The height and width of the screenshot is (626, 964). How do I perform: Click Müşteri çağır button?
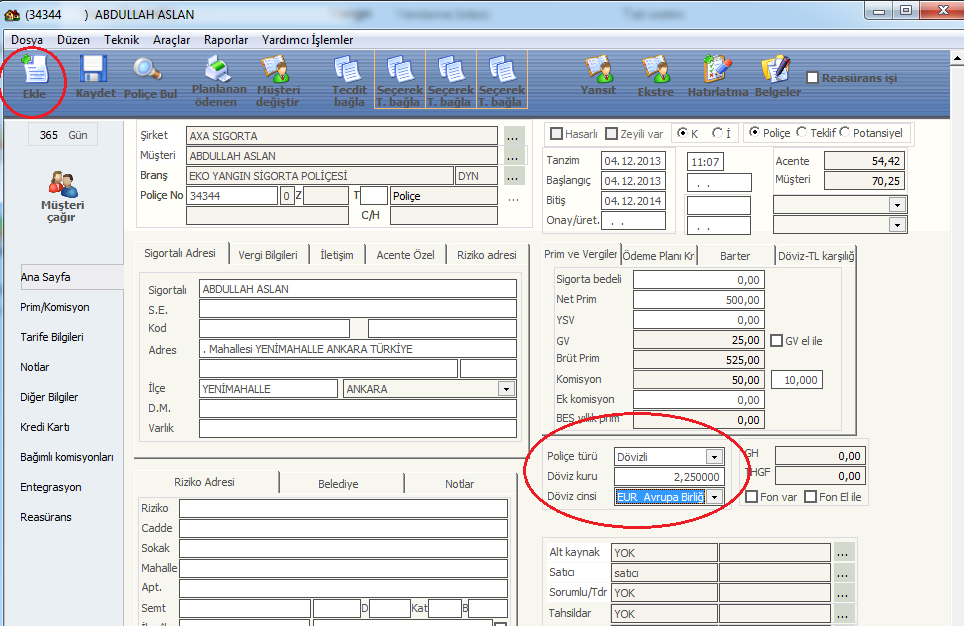[63, 195]
